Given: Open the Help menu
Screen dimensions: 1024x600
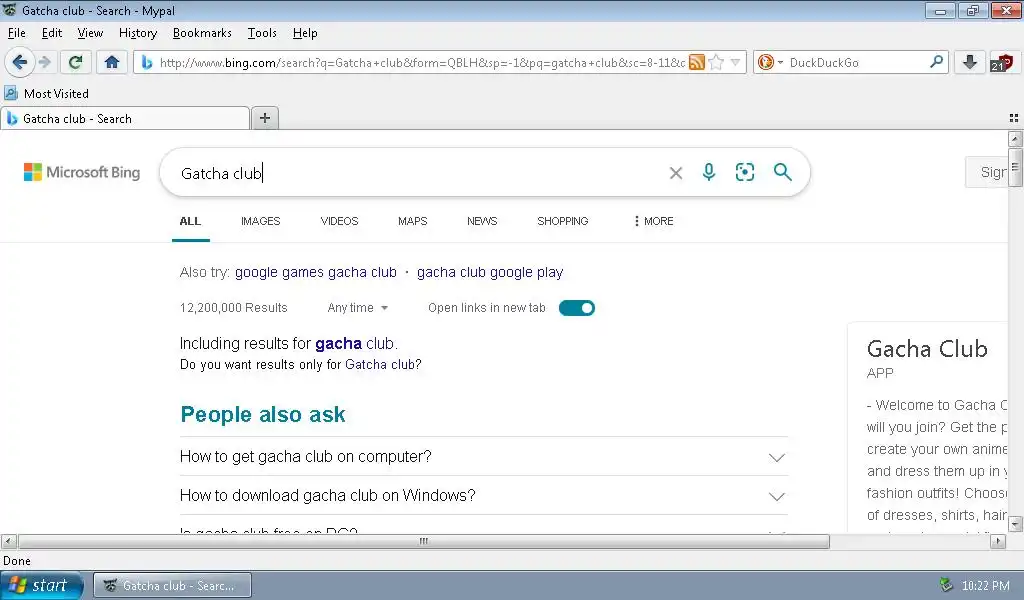Looking at the screenshot, I should 304,33.
